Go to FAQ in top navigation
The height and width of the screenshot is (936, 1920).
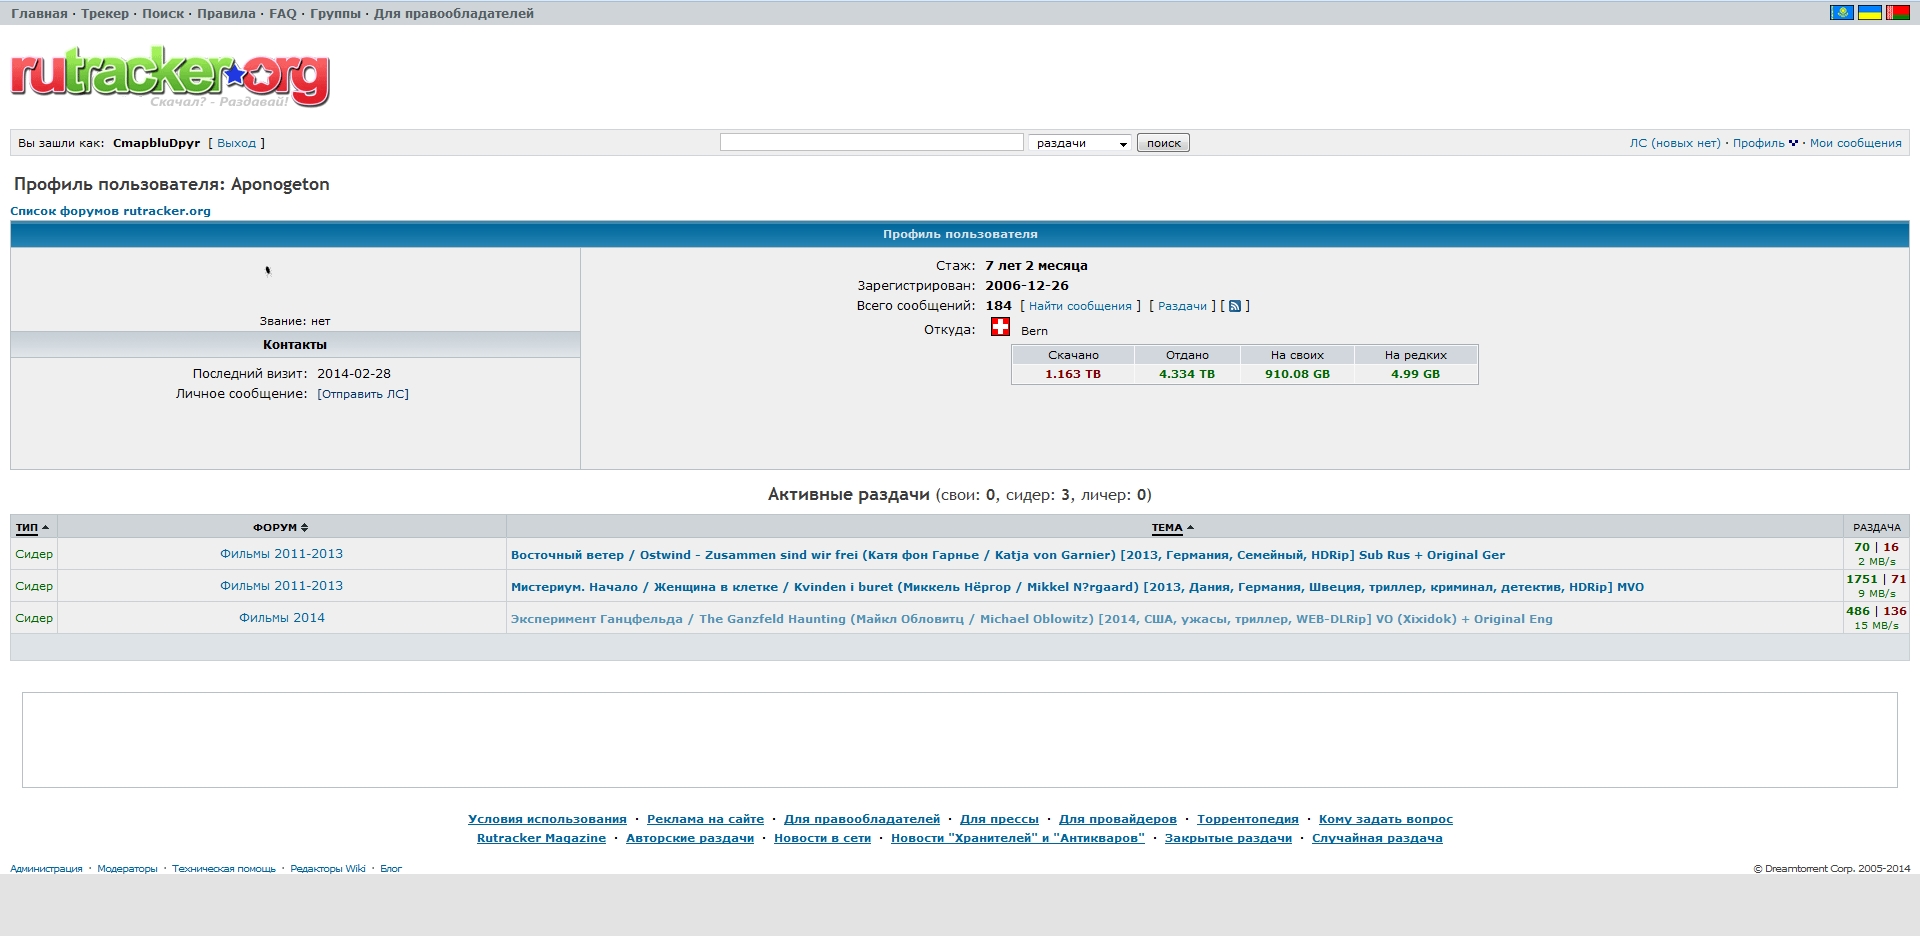click(283, 13)
